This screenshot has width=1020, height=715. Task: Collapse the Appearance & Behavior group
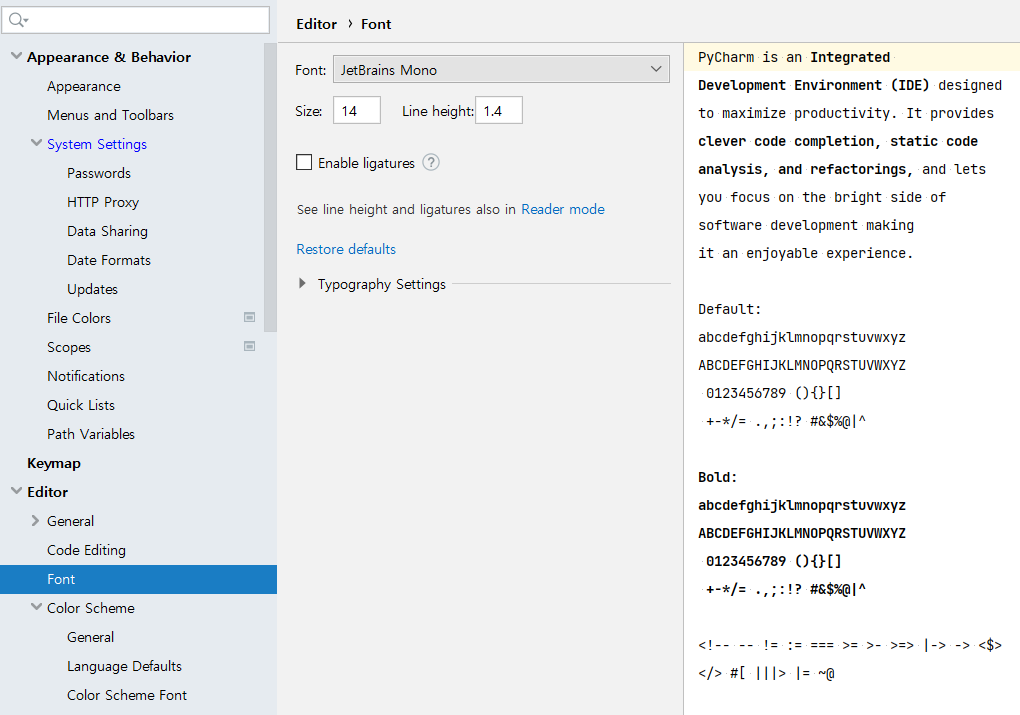pyautogui.click(x=17, y=57)
